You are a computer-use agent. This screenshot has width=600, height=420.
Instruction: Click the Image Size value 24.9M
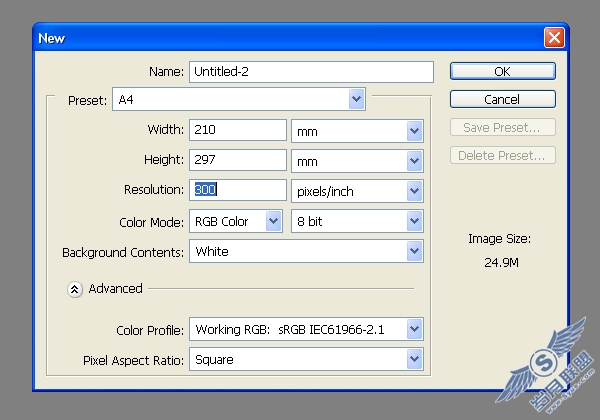pyautogui.click(x=501, y=262)
